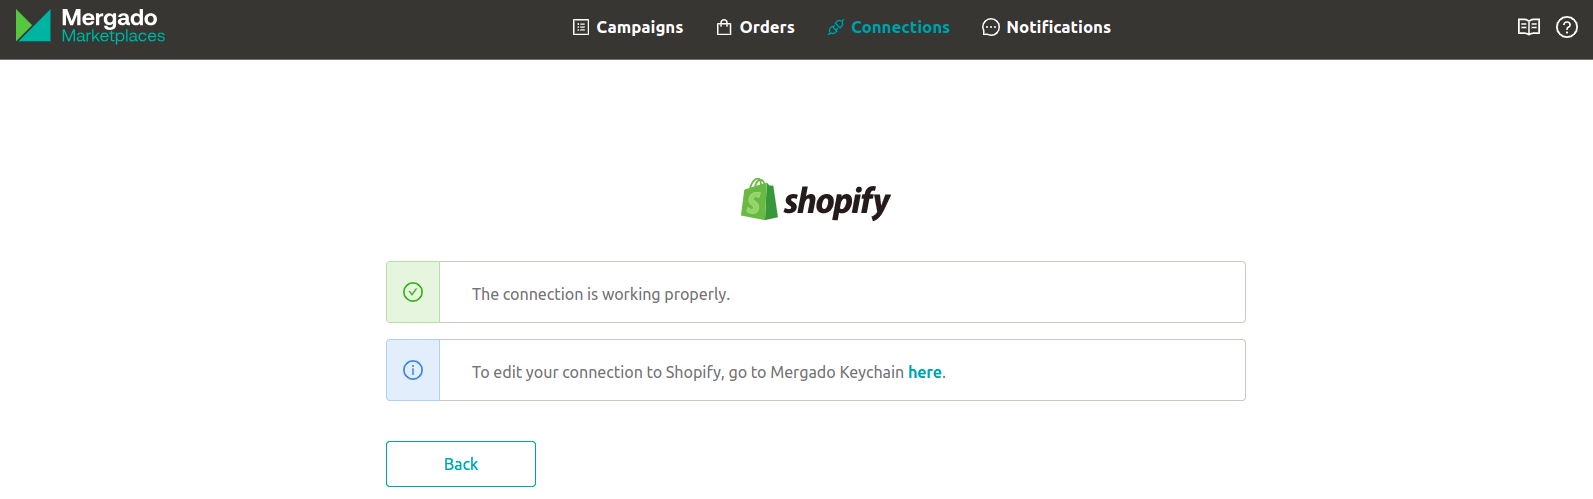Go to the Orders section
The height and width of the screenshot is (499, 1593).
[767, 27]
